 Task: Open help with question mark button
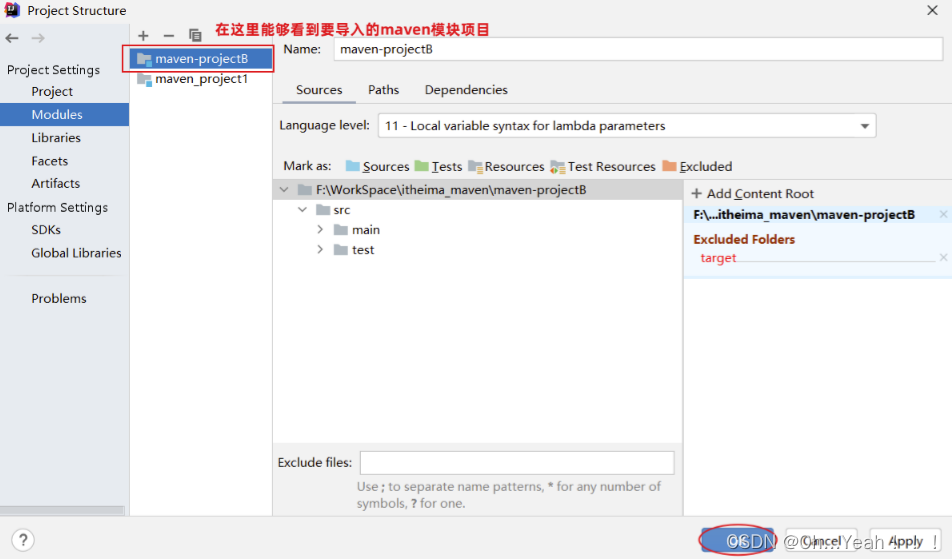pyautogui.click(x=23, y=540)
